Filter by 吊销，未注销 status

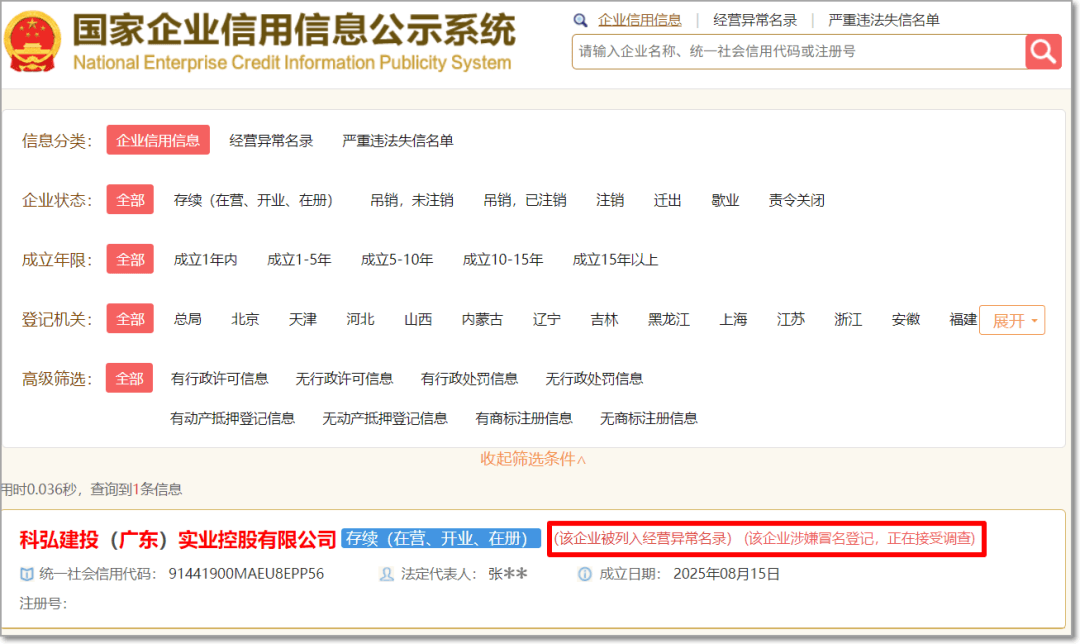coord(411,200)
